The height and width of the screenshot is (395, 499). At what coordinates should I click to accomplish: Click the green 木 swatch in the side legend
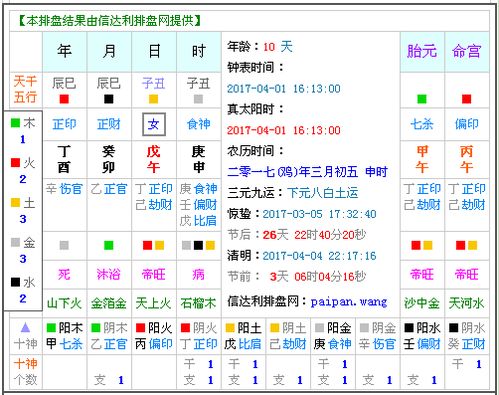point(15,123)
